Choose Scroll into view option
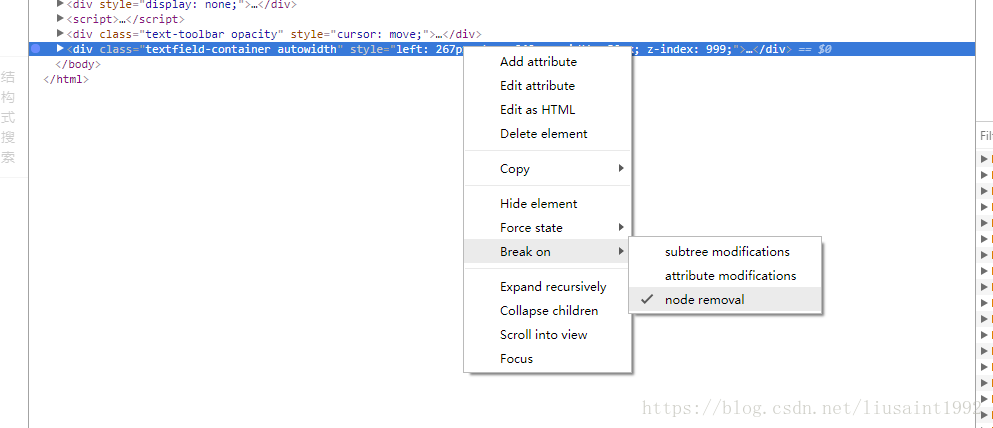993x428 pixels. point(548,335)
